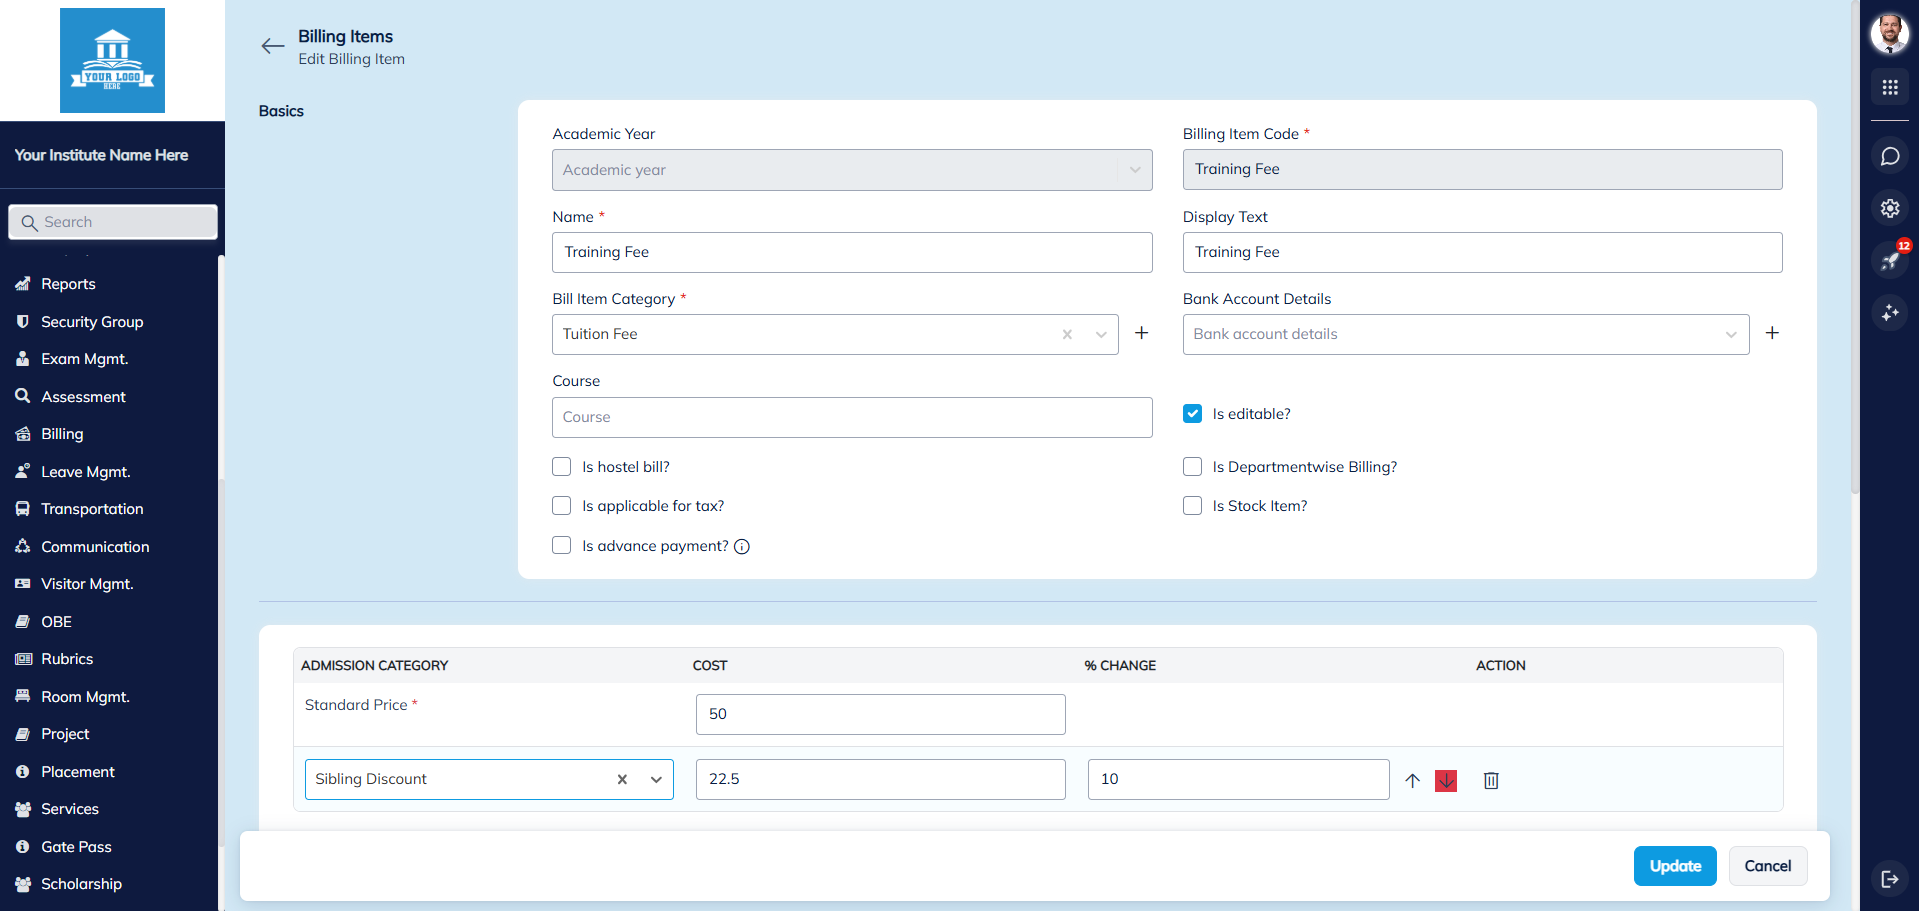Open Billing in the sidebar
Image resolution: width=1919 pixels, height=911 pixels.
(x=62, y=434)
